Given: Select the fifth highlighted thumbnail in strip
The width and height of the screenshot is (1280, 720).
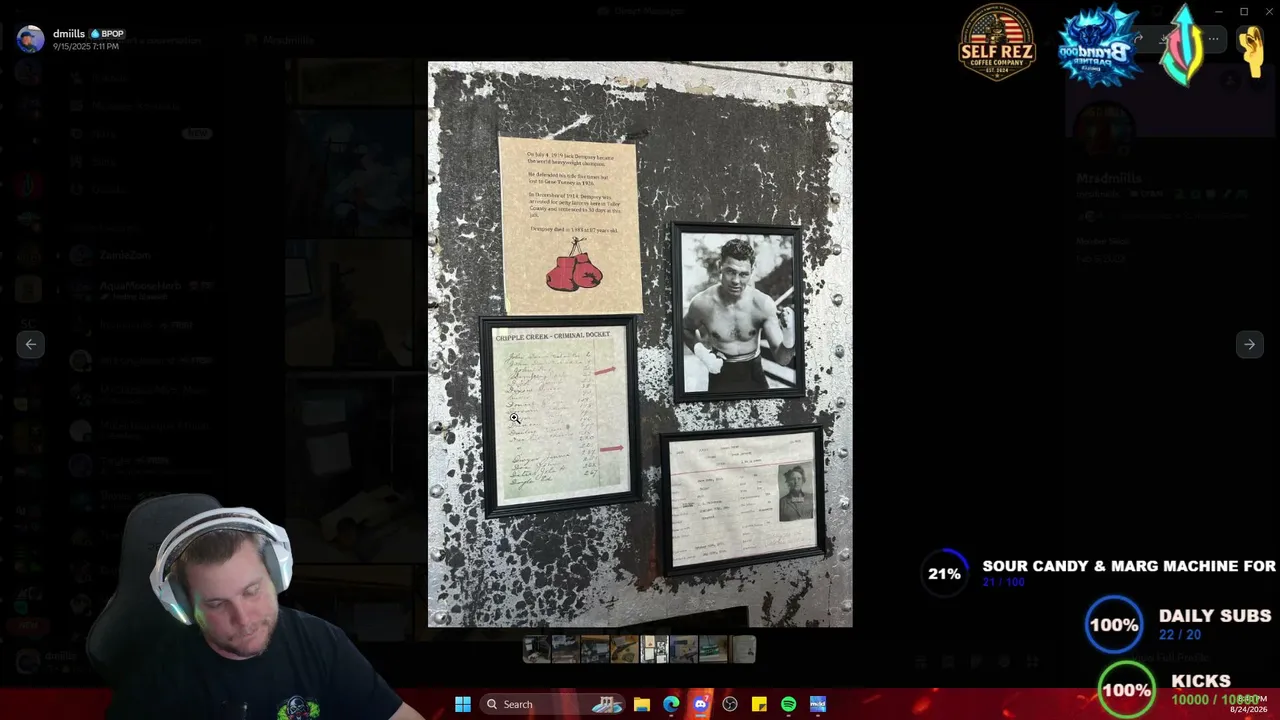Looking at the screenshot, I should tap(654, 650).
